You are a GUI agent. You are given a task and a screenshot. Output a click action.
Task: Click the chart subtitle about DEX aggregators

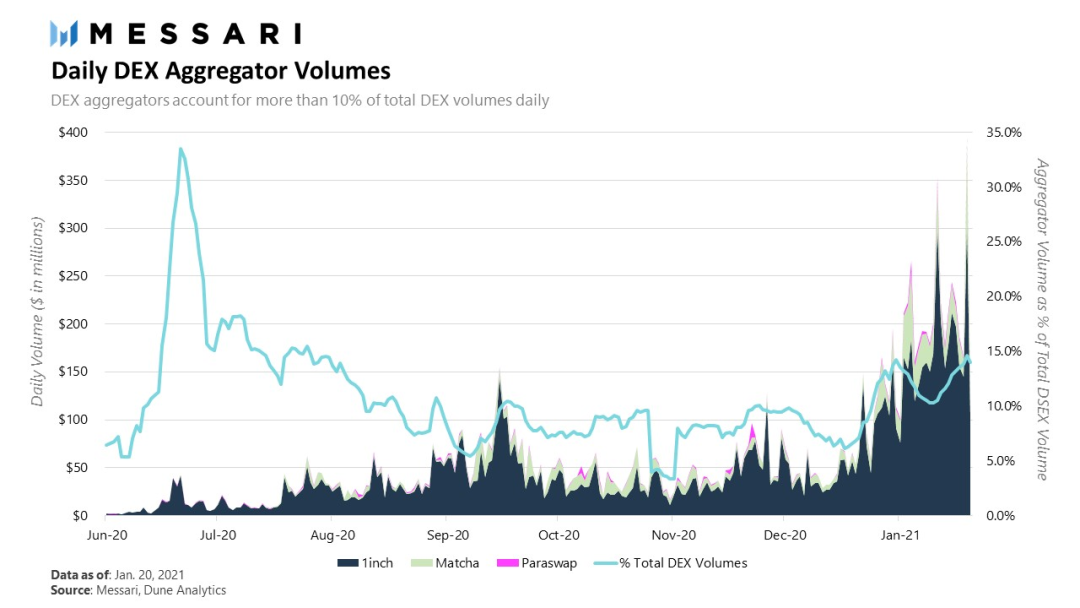(300, 101)
